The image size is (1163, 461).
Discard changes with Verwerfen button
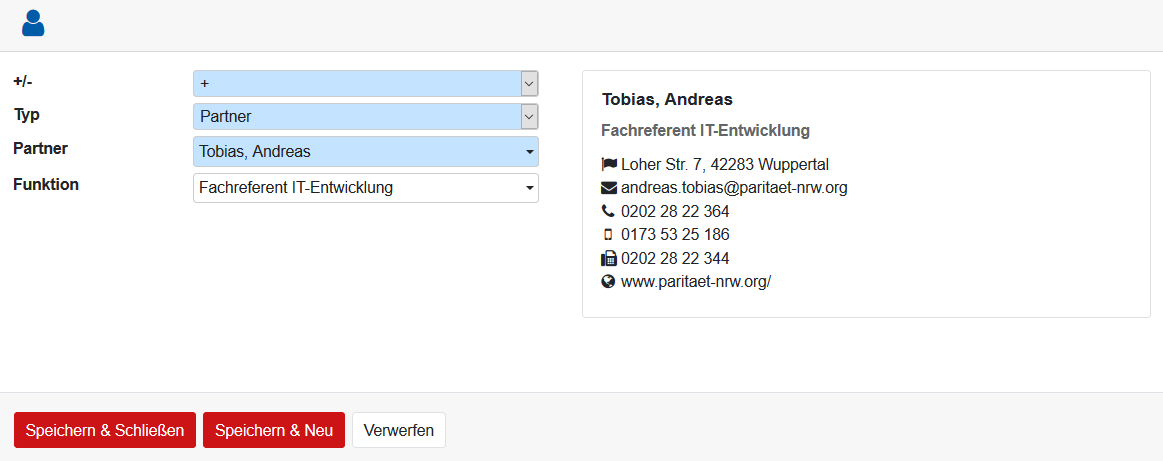pyautogui.click(x=399, y=430)
